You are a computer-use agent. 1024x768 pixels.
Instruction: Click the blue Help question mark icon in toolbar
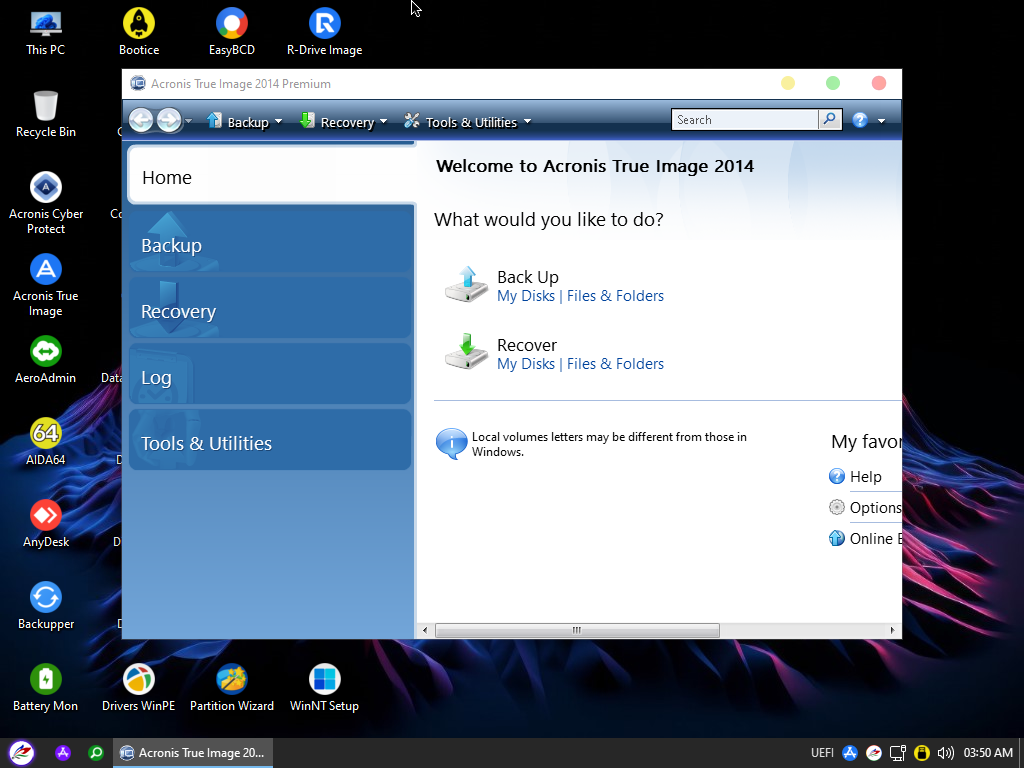coord(860,120)
